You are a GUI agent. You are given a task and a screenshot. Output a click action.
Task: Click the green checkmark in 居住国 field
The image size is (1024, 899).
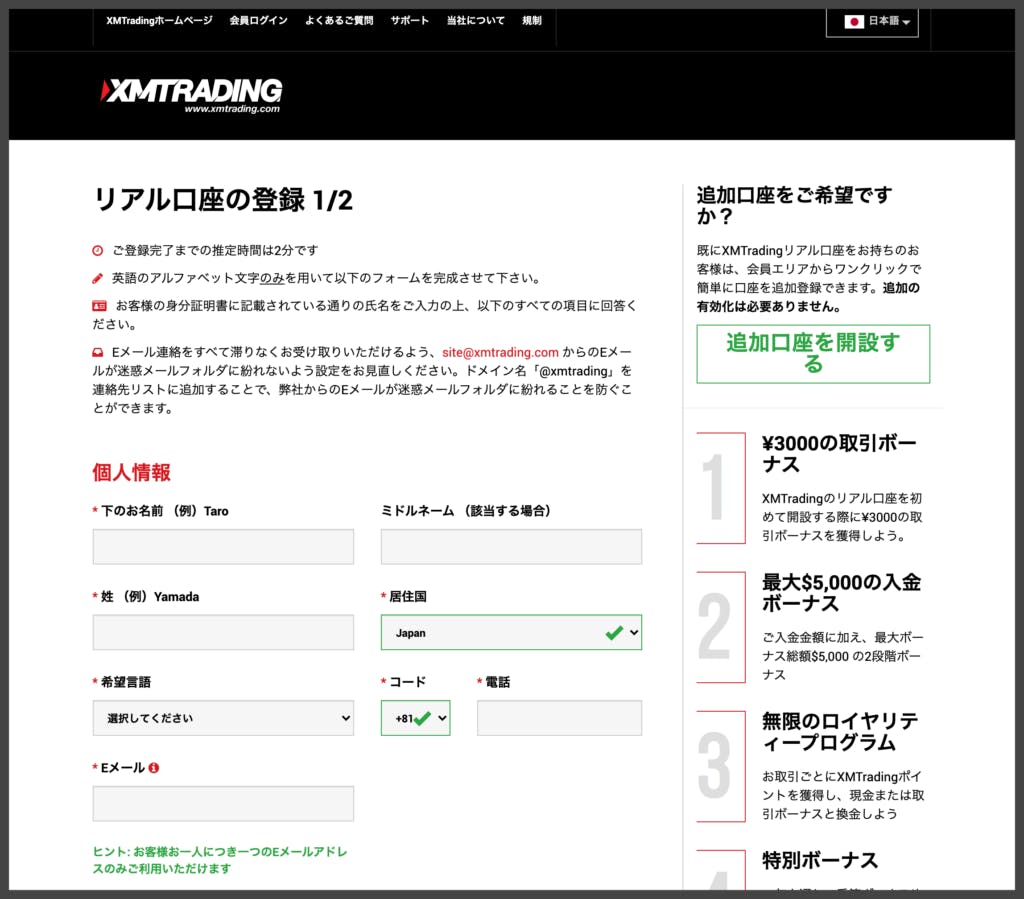click(x=614, y=633)
